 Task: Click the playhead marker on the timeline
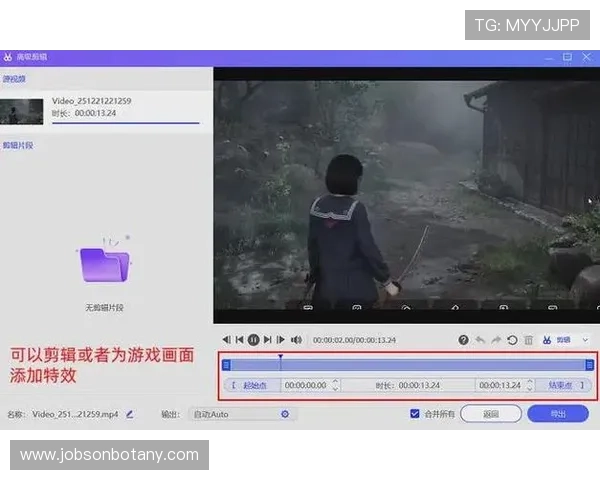tap(280, 357)
